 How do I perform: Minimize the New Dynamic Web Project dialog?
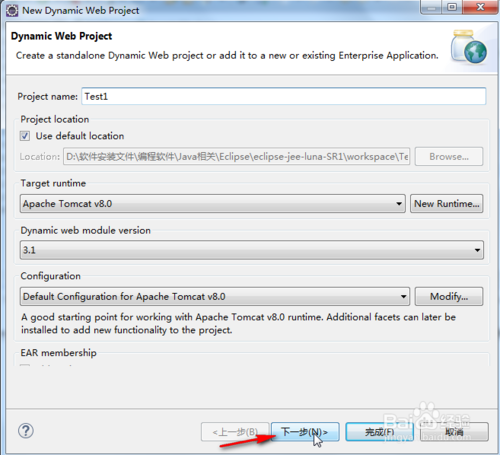point(431,7)
